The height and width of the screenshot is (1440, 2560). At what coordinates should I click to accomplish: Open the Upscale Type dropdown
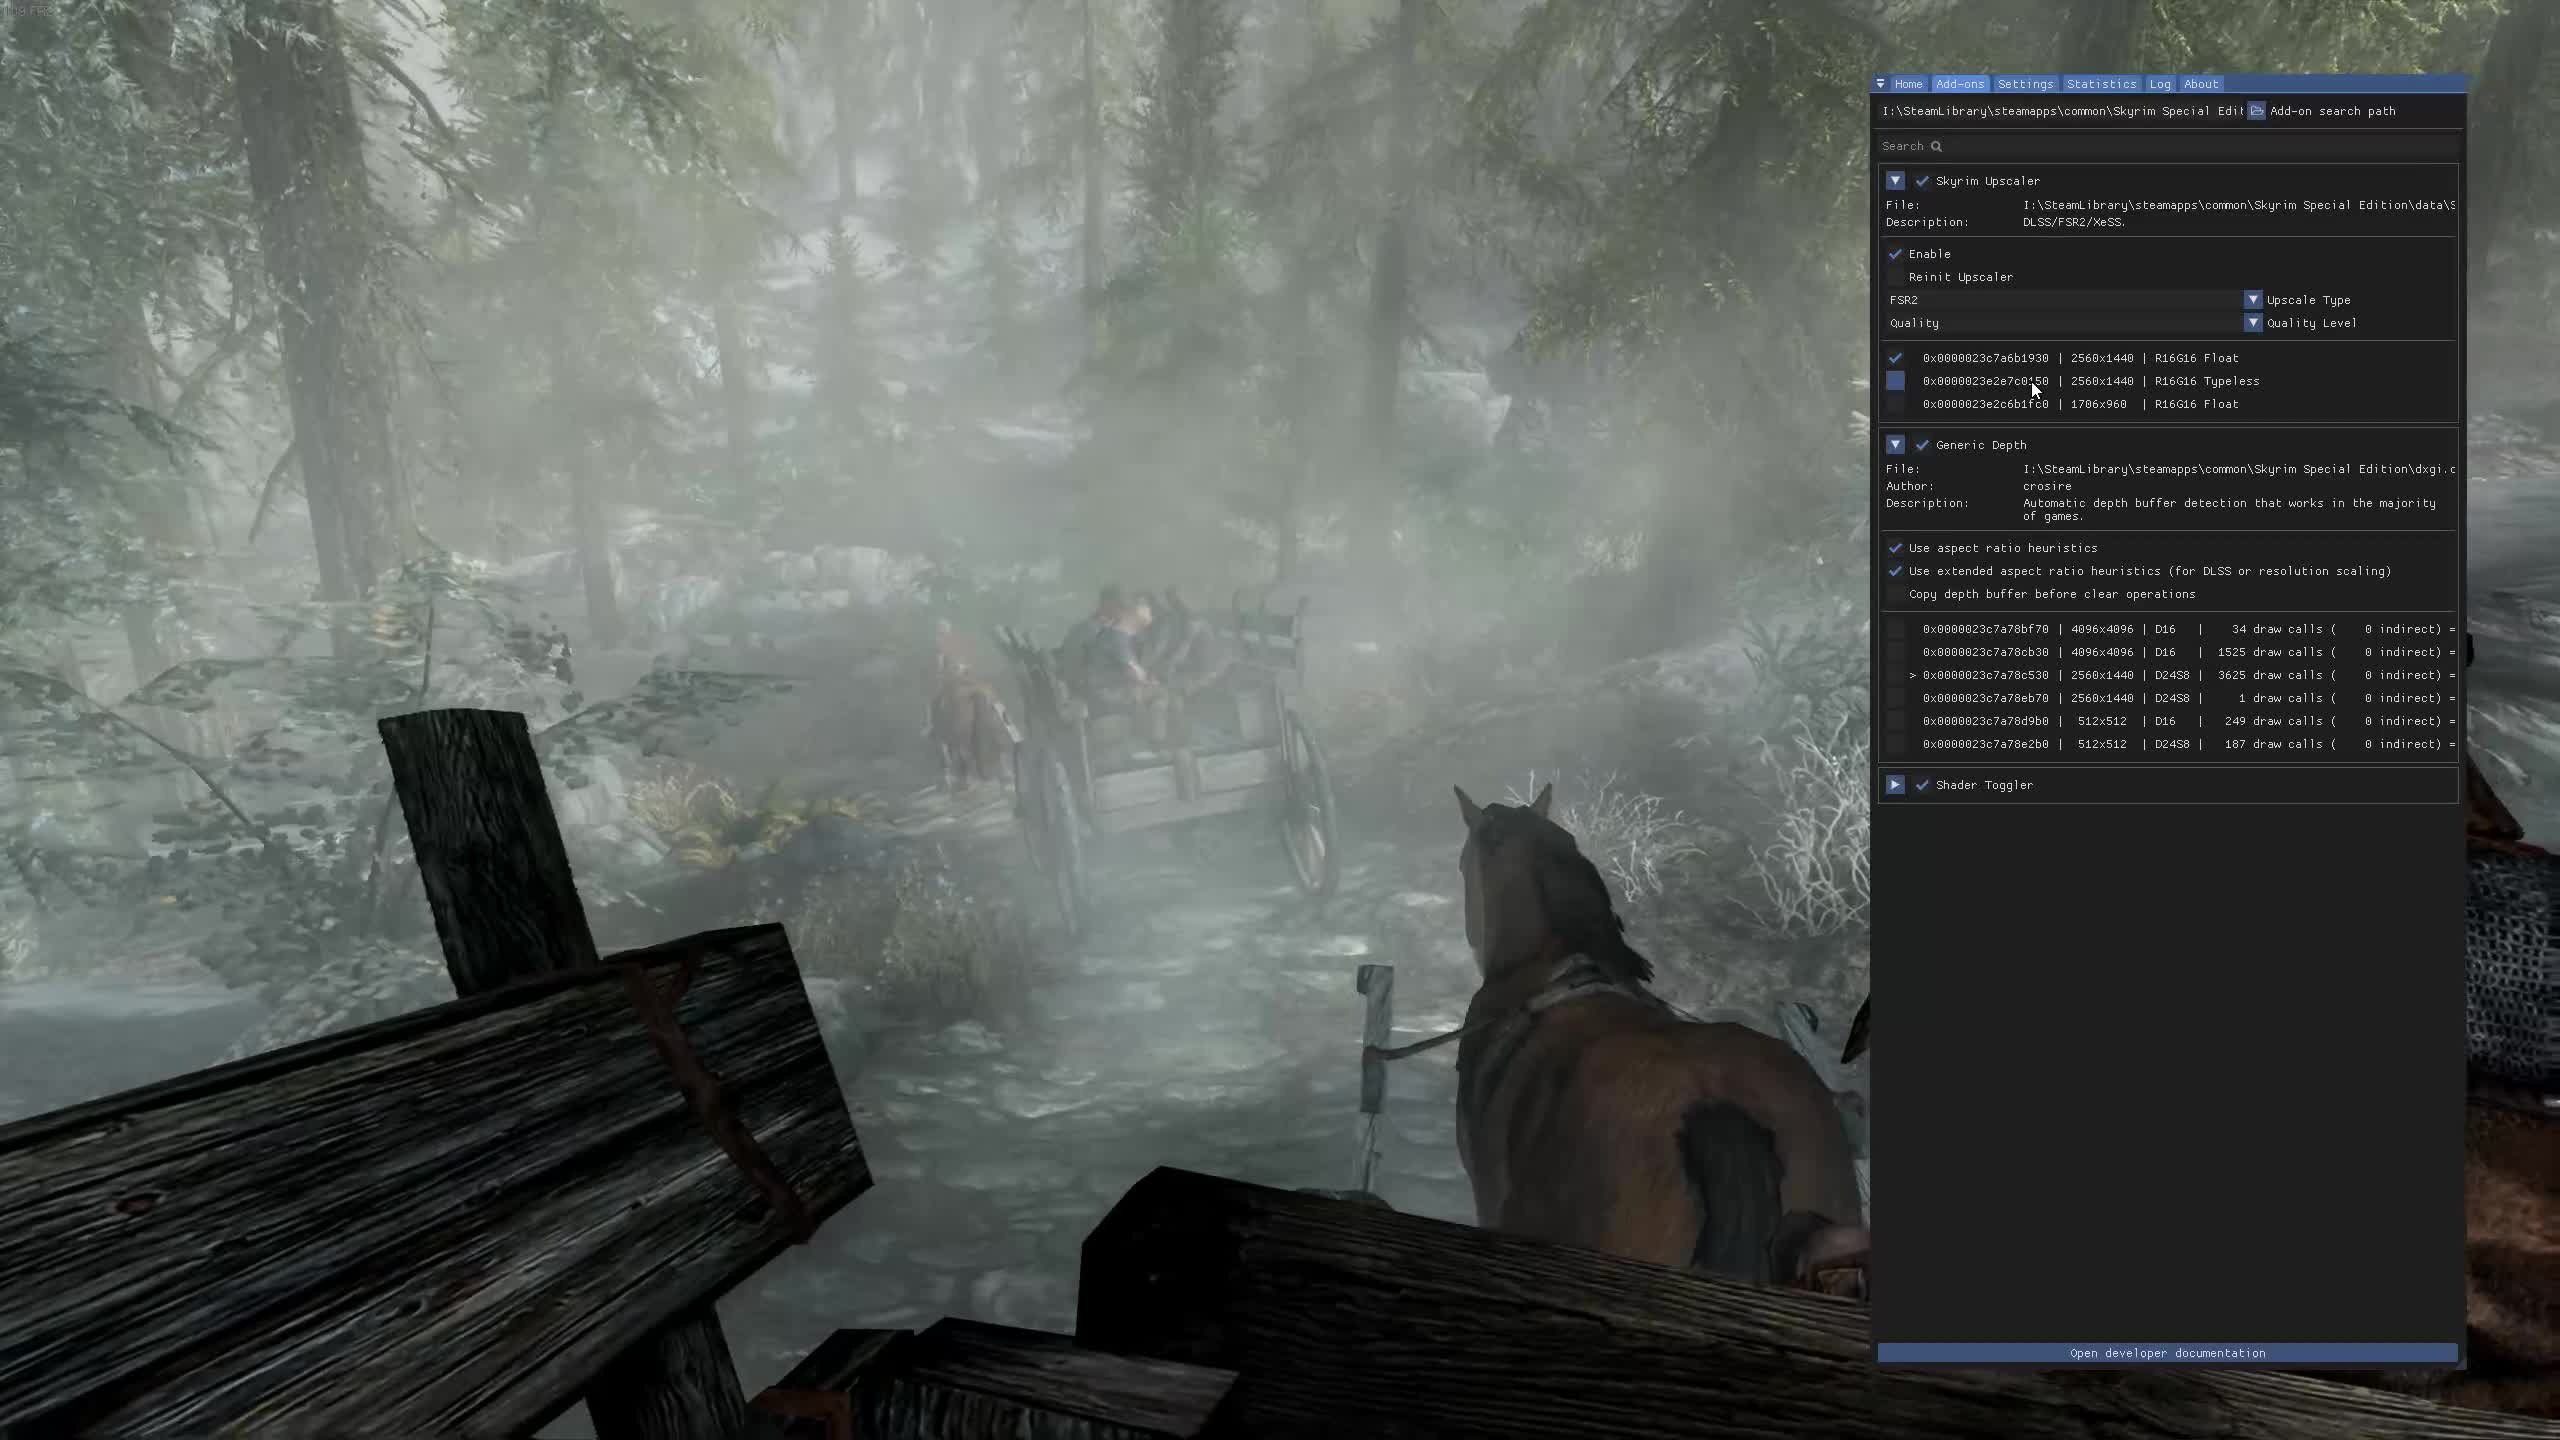click(2253, 299)
